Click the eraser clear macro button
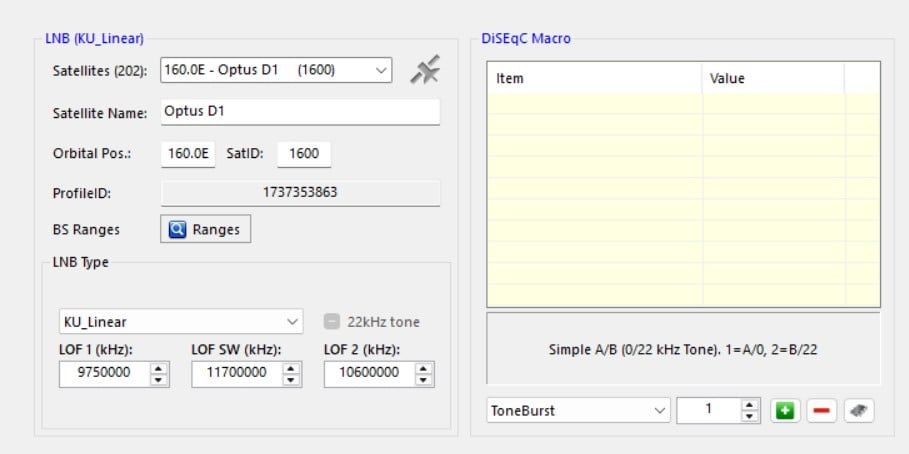The height and width of the screenshot is (454, 909). pos(856,411)
